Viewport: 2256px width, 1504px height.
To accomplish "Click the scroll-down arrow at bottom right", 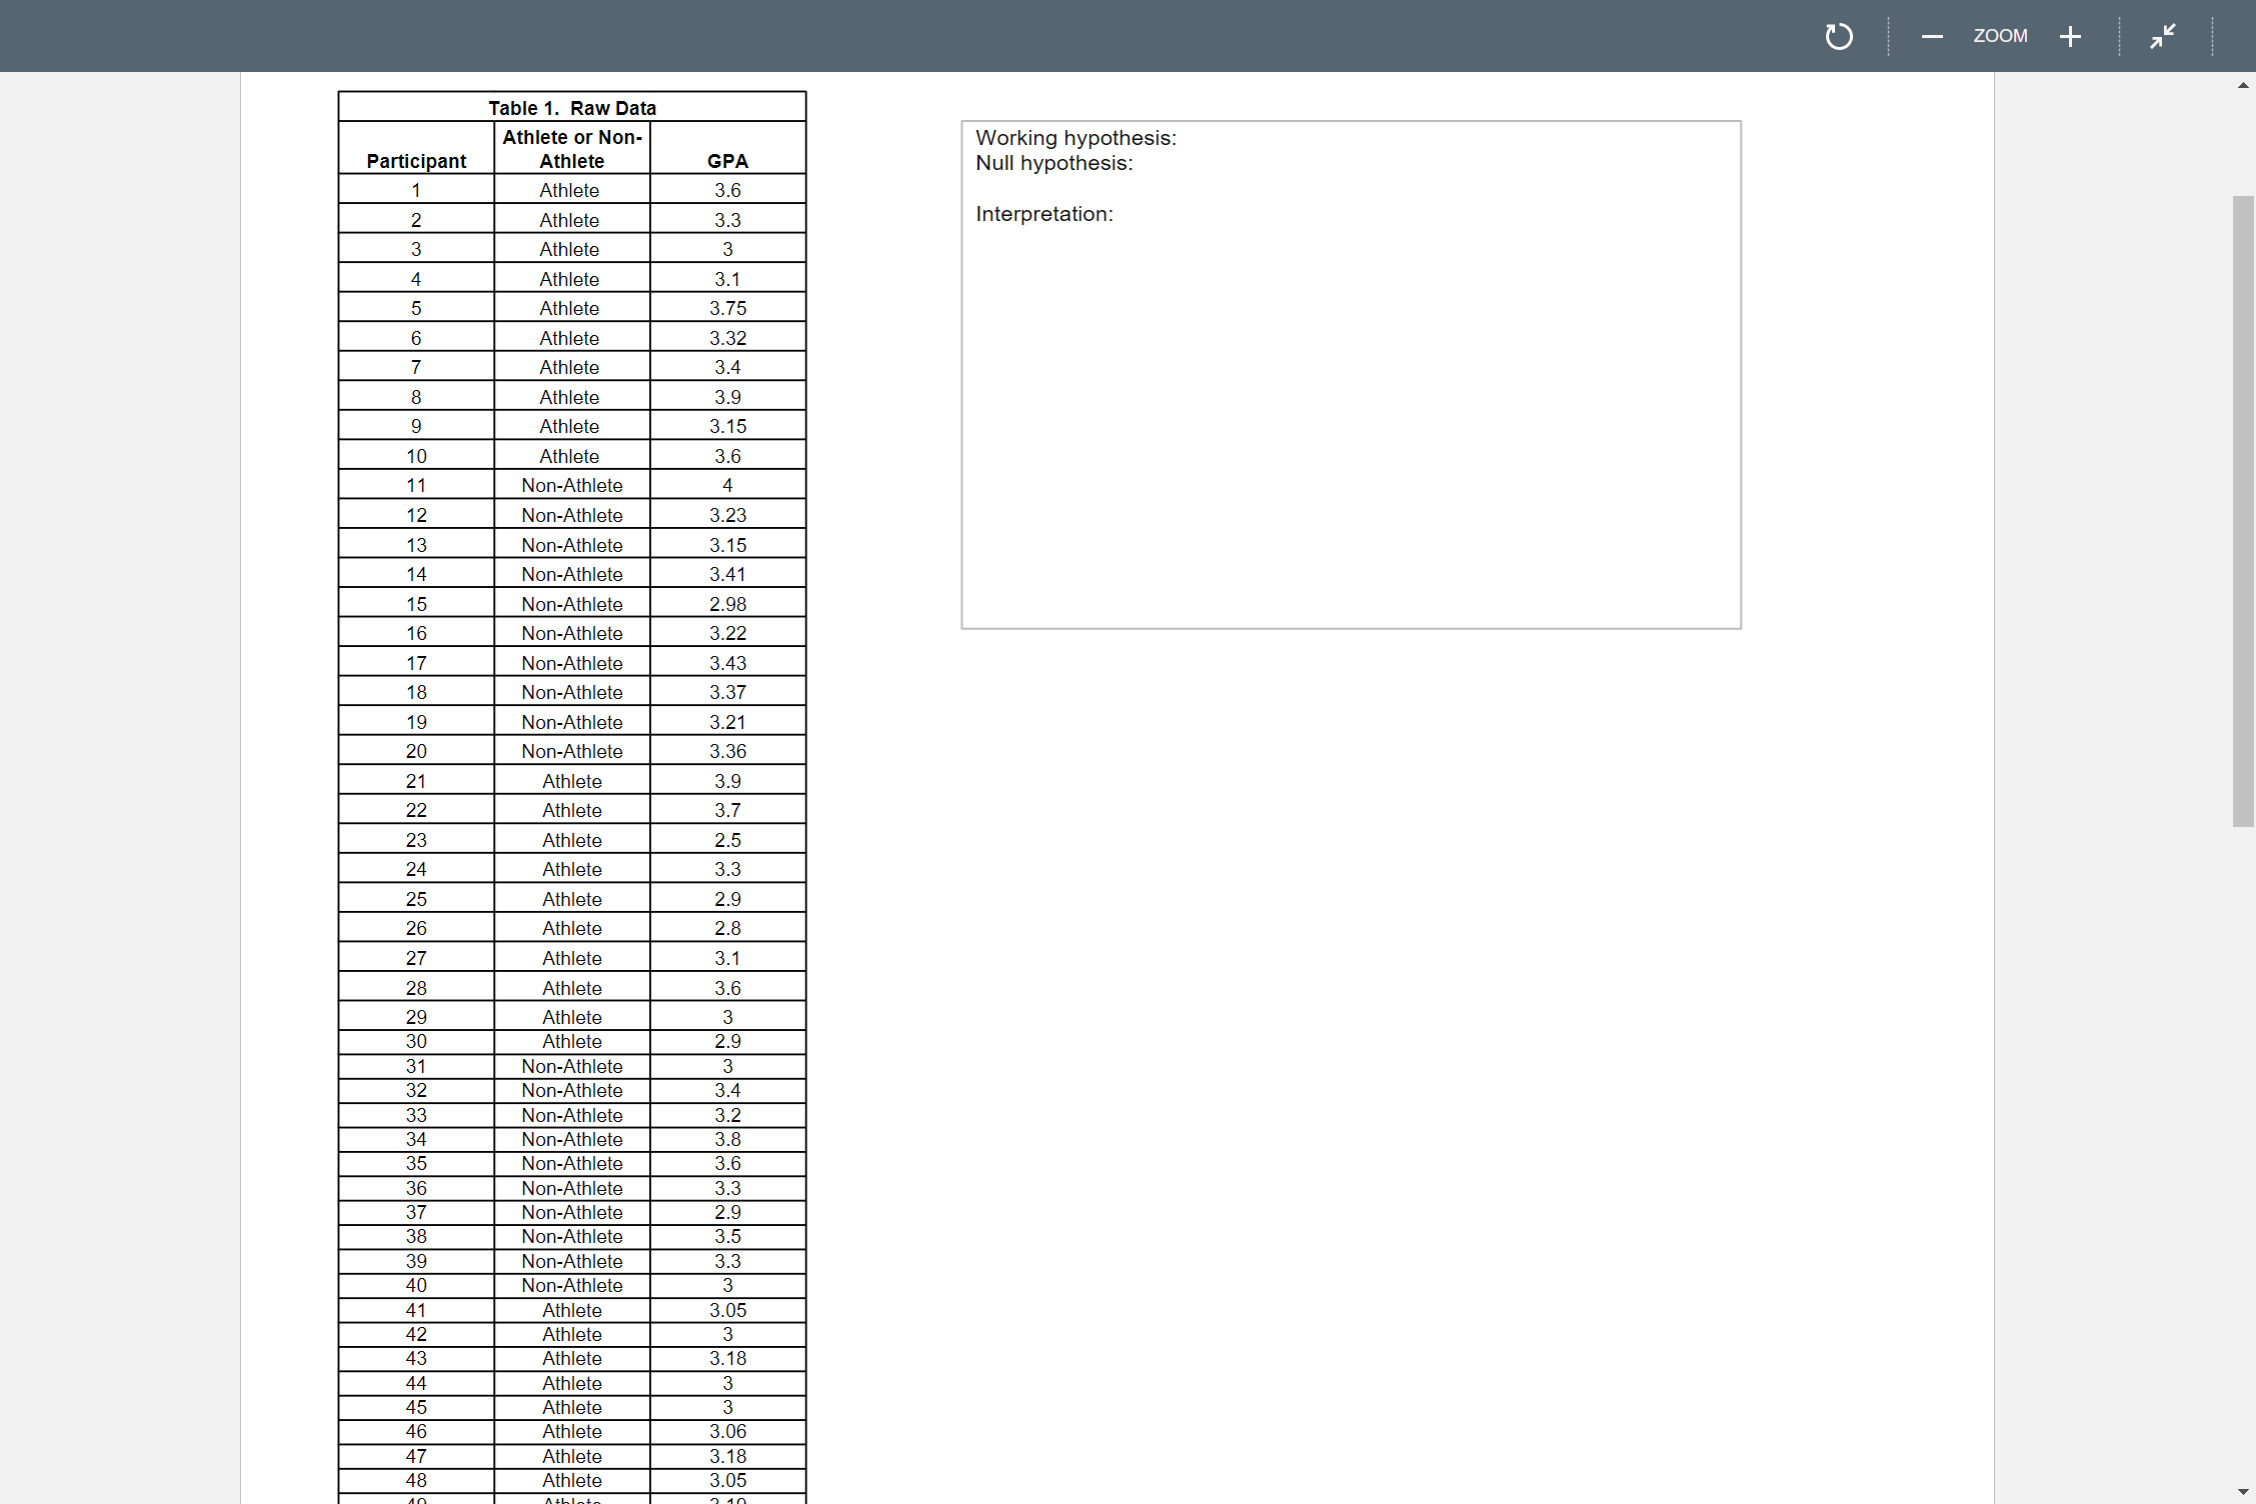I will [x=2243, y=1491].
